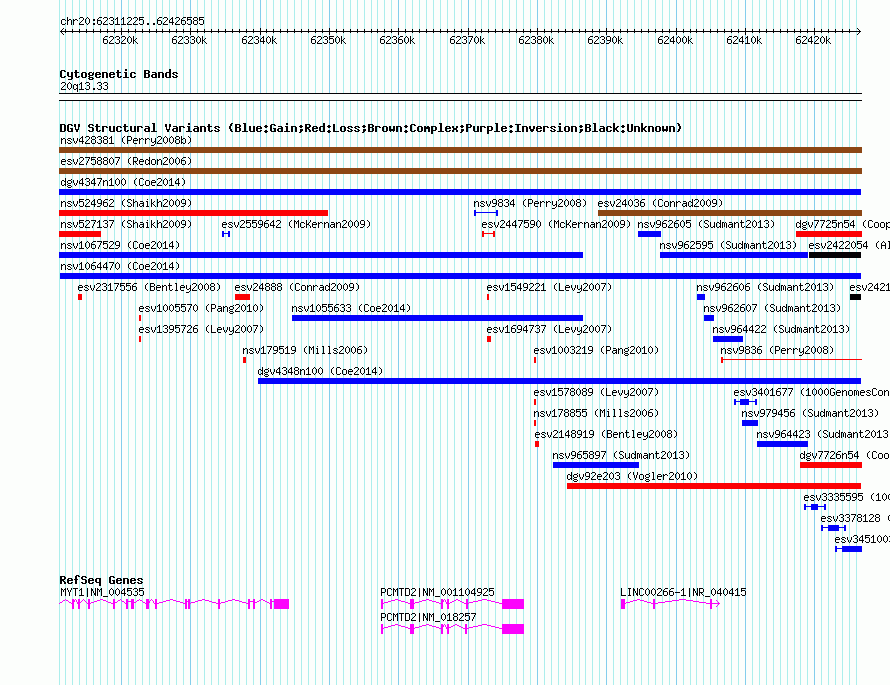Image resolution: width=890 pixels, height=685 pixels.
Task: Click the esv1694737 (Levy2007) variant label
Action: click(549, 329)
